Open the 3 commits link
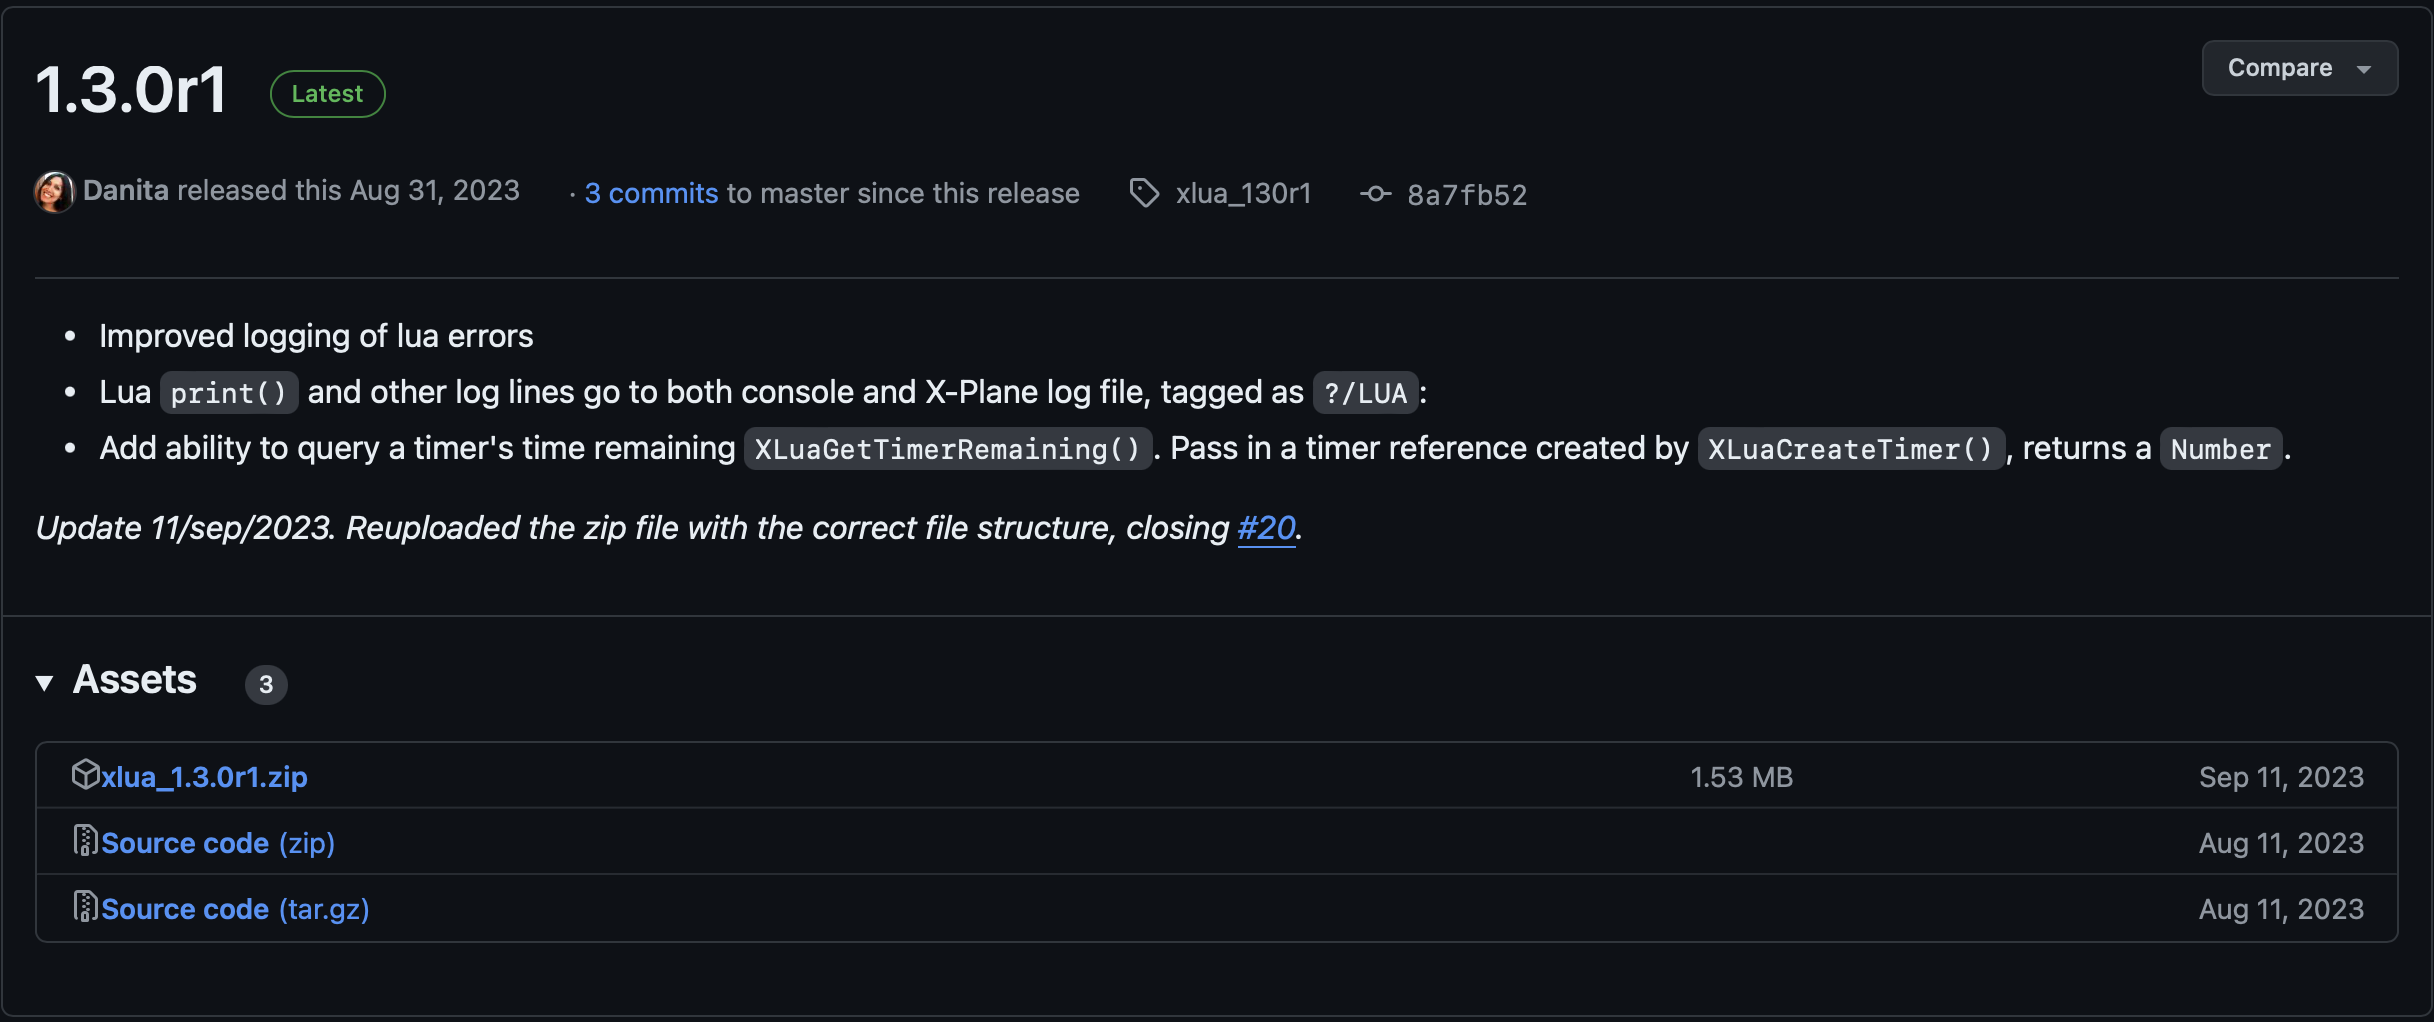 [x=651, y=193]
